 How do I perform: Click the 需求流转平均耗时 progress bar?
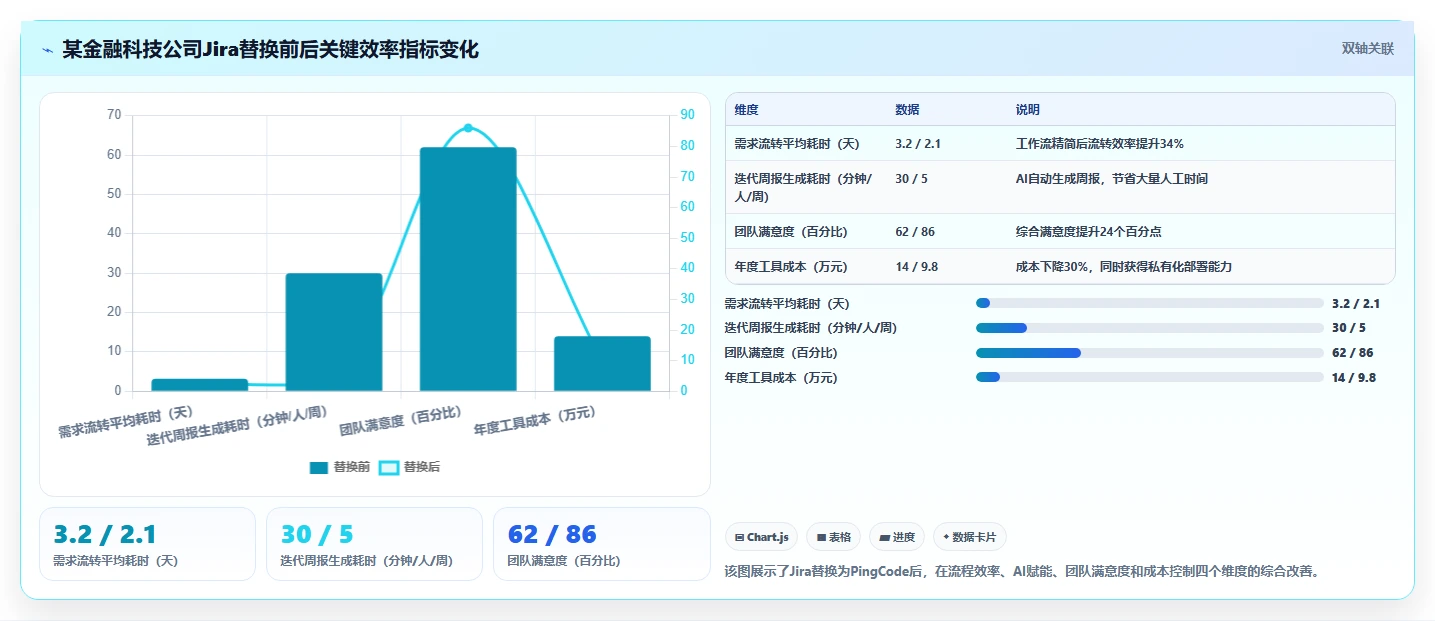pos(1150,303)
